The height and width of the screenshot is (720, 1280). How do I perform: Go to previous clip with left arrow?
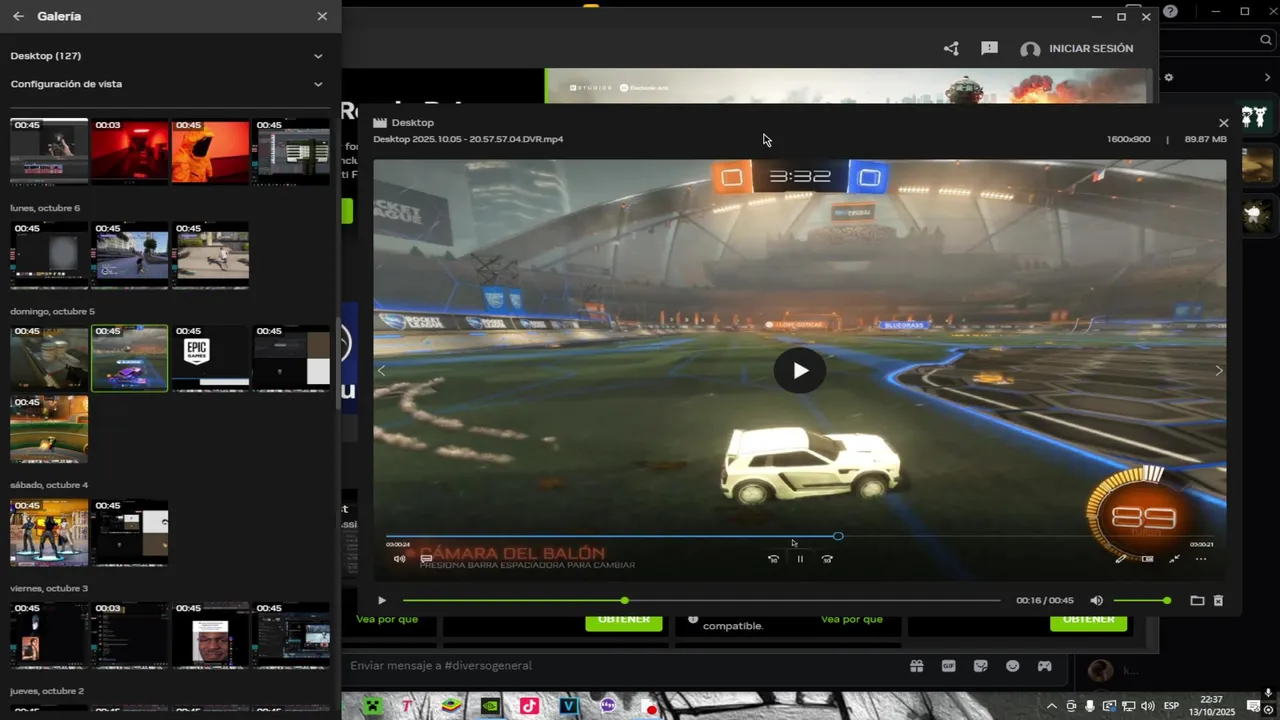(x=381, y=370)
